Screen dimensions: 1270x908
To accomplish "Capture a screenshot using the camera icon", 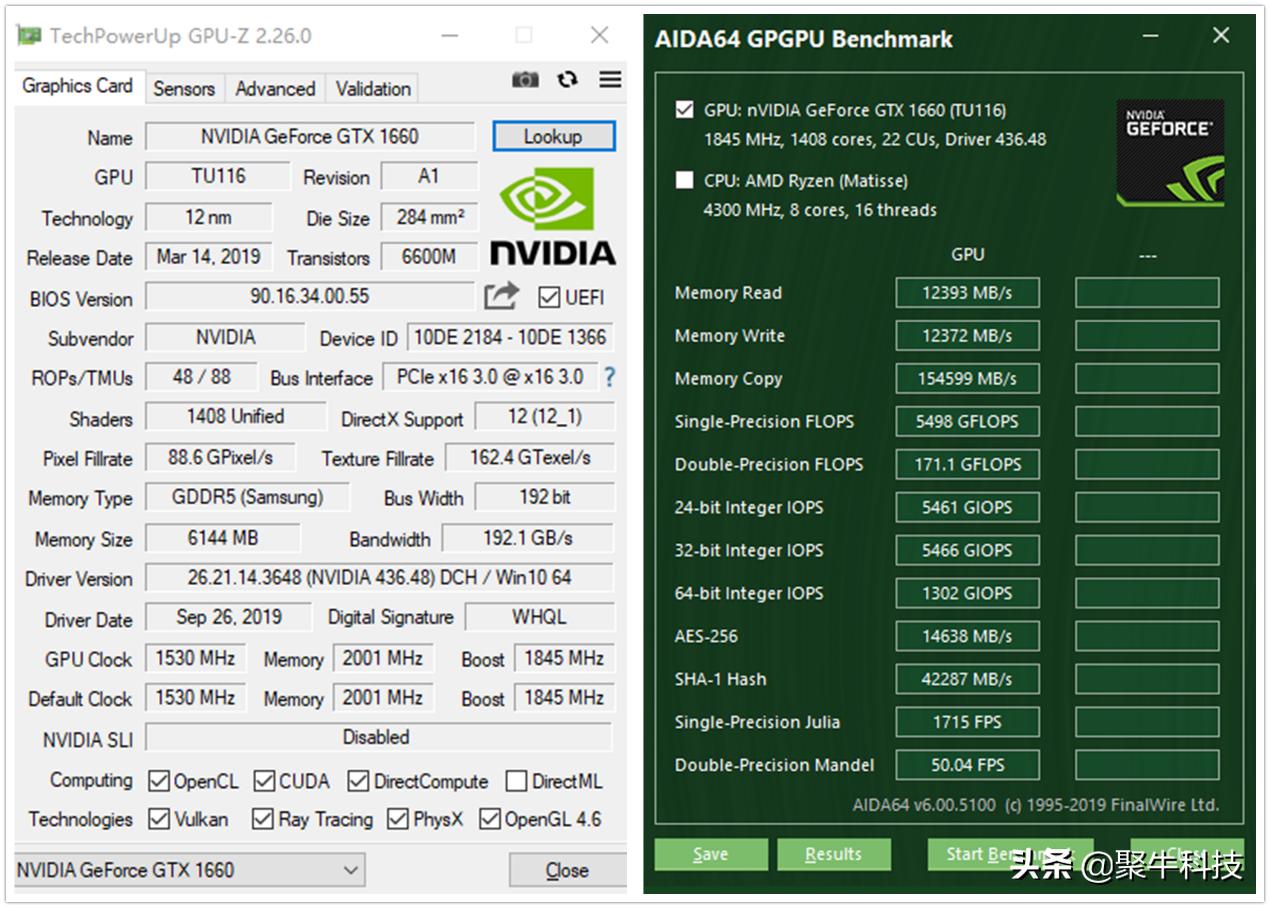I will pyautogui.click(x=526, y=80).
